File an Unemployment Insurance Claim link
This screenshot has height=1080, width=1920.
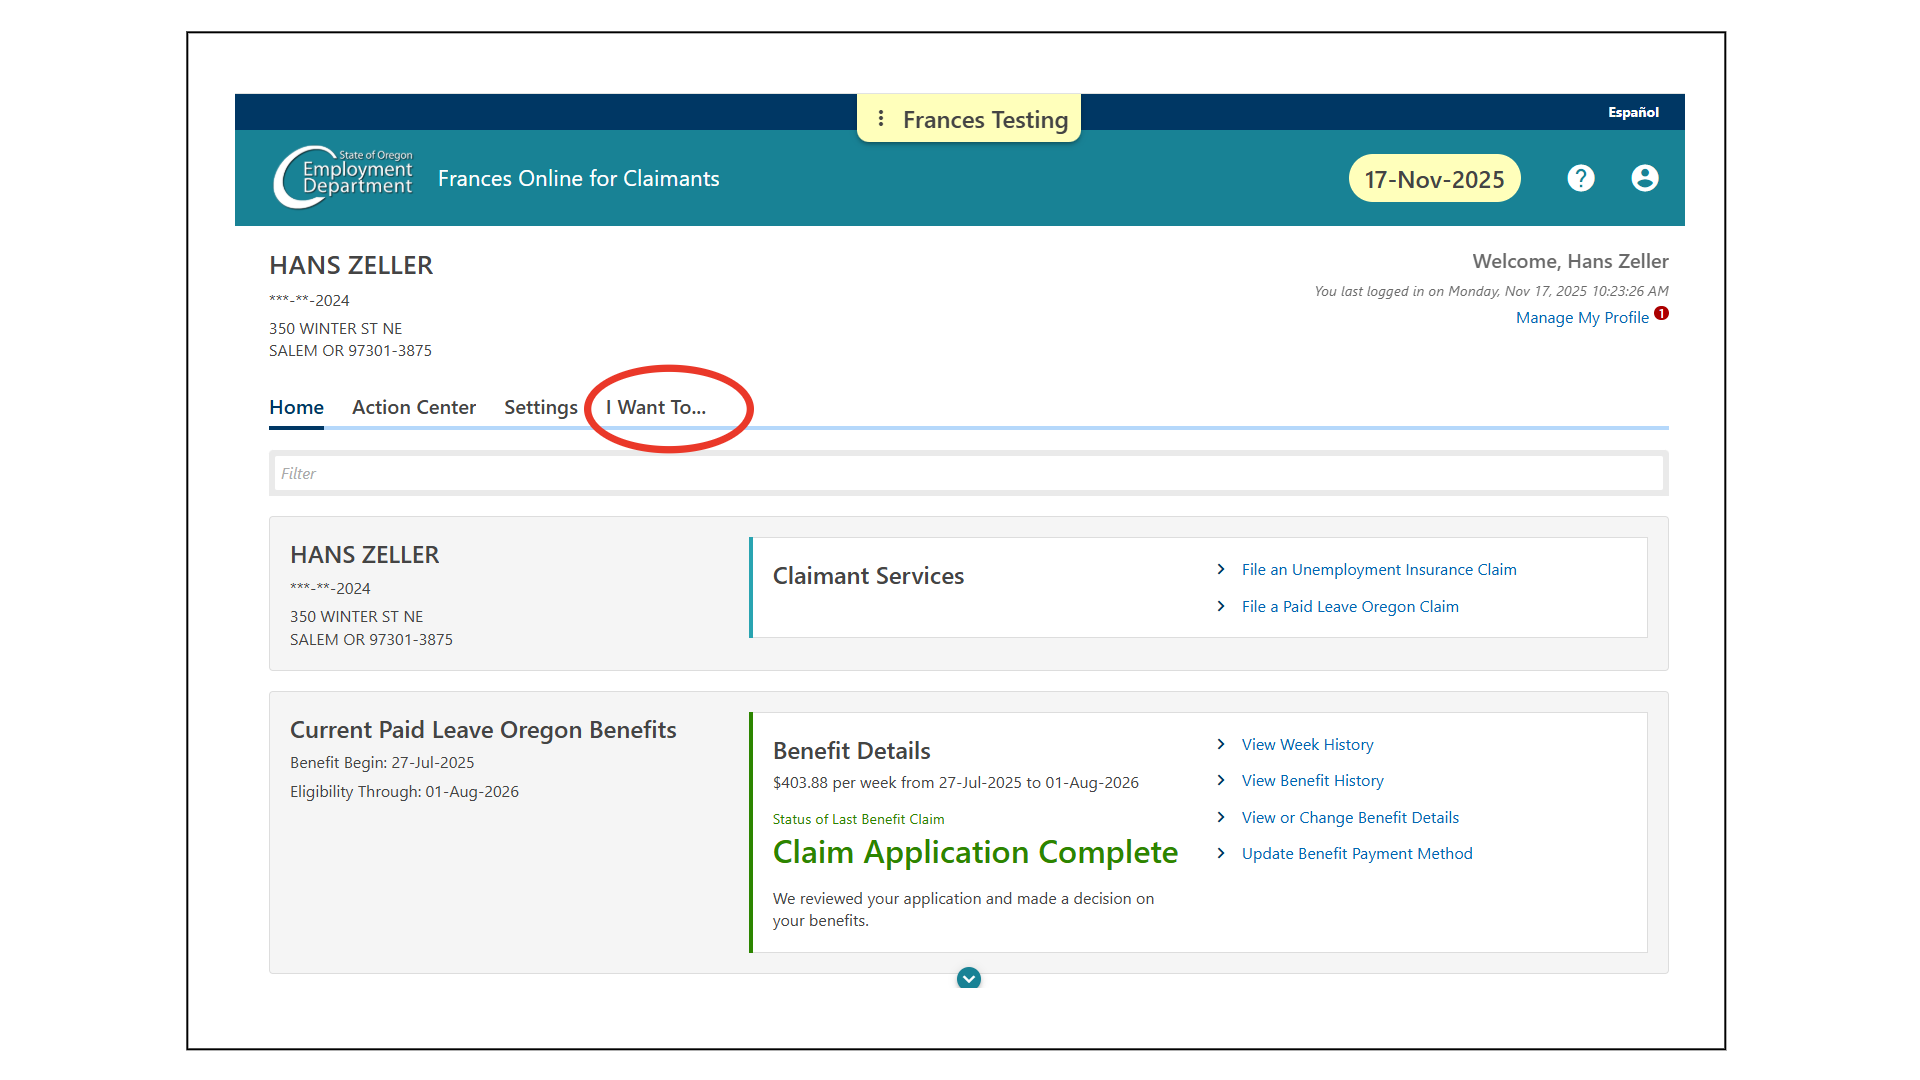click(x=1379, y=569)
